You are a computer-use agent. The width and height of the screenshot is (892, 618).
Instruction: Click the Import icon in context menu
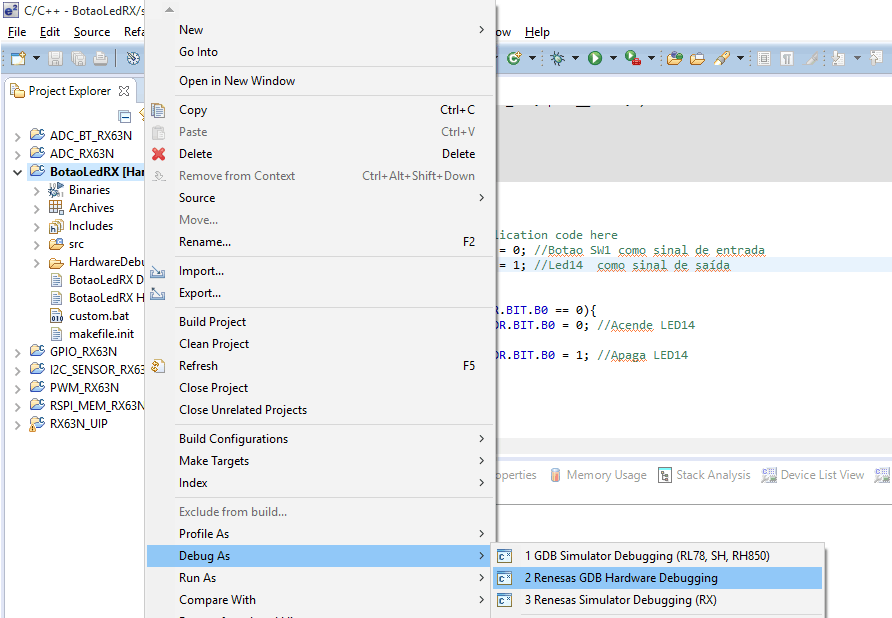click(158, 272)
